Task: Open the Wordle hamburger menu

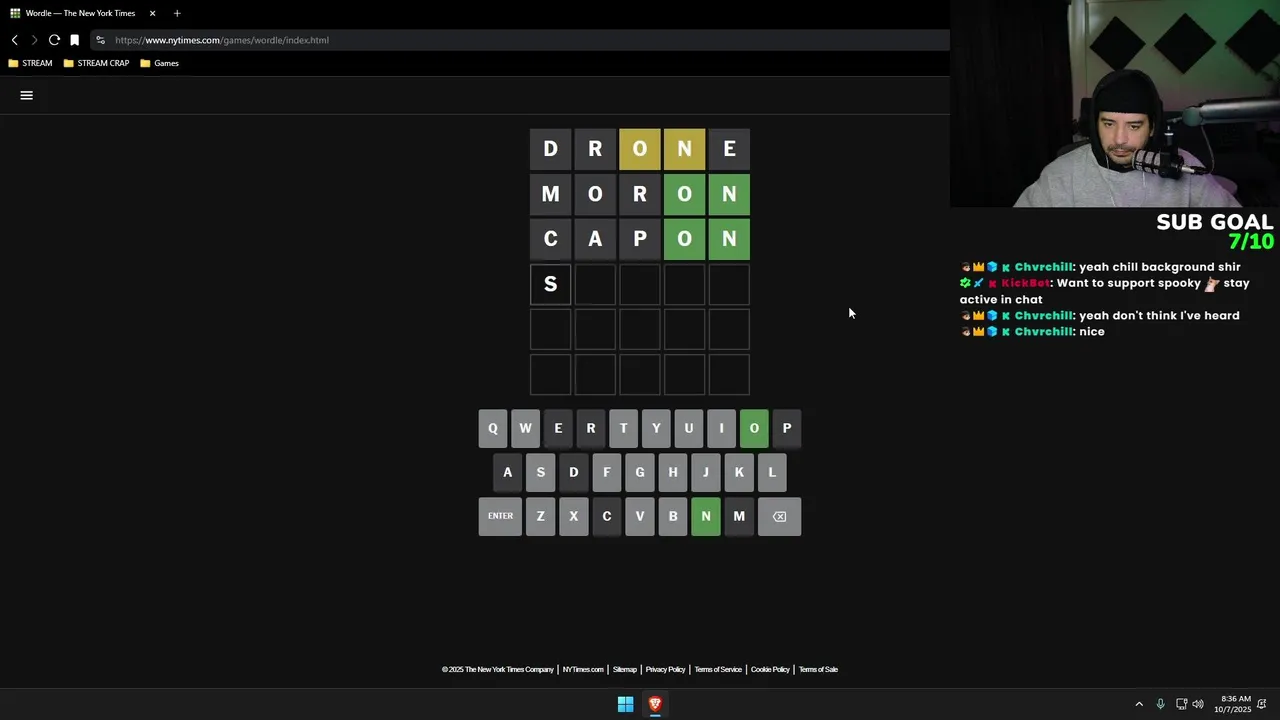Action: click(x=27, y=95)
